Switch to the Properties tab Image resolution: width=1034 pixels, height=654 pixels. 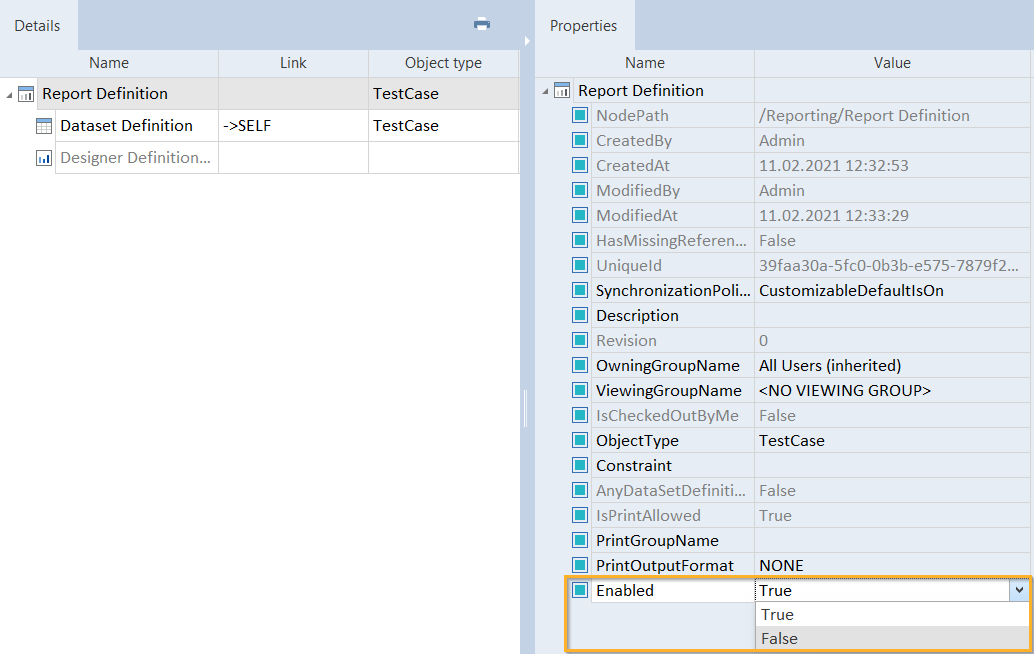point(583,26)
